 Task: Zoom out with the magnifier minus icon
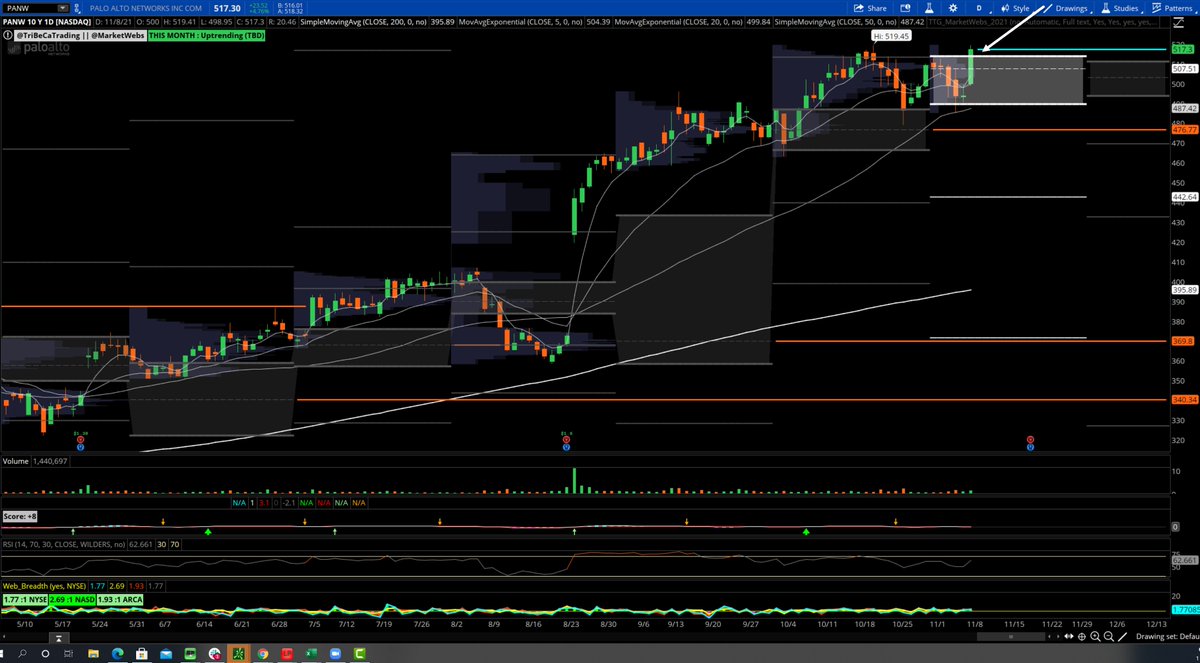(x=1109, y=636)
